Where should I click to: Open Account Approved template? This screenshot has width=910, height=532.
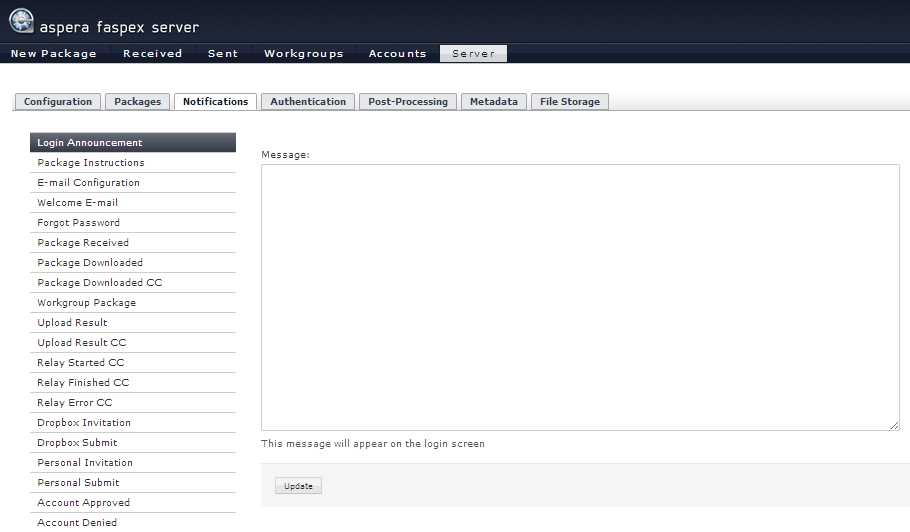pyautogui.click(x=133, y=503)
